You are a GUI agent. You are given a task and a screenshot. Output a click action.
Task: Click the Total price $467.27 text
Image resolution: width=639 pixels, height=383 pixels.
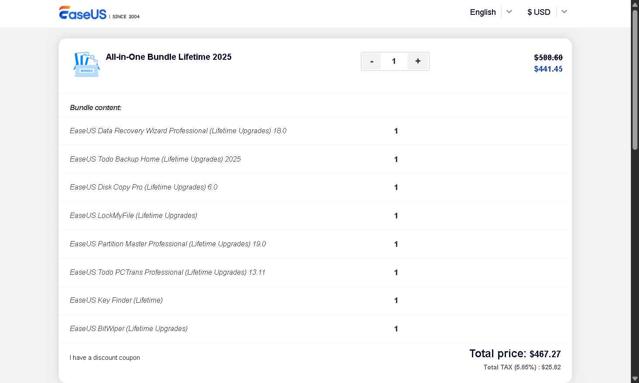pyautogui.click(x=515, y=353)
